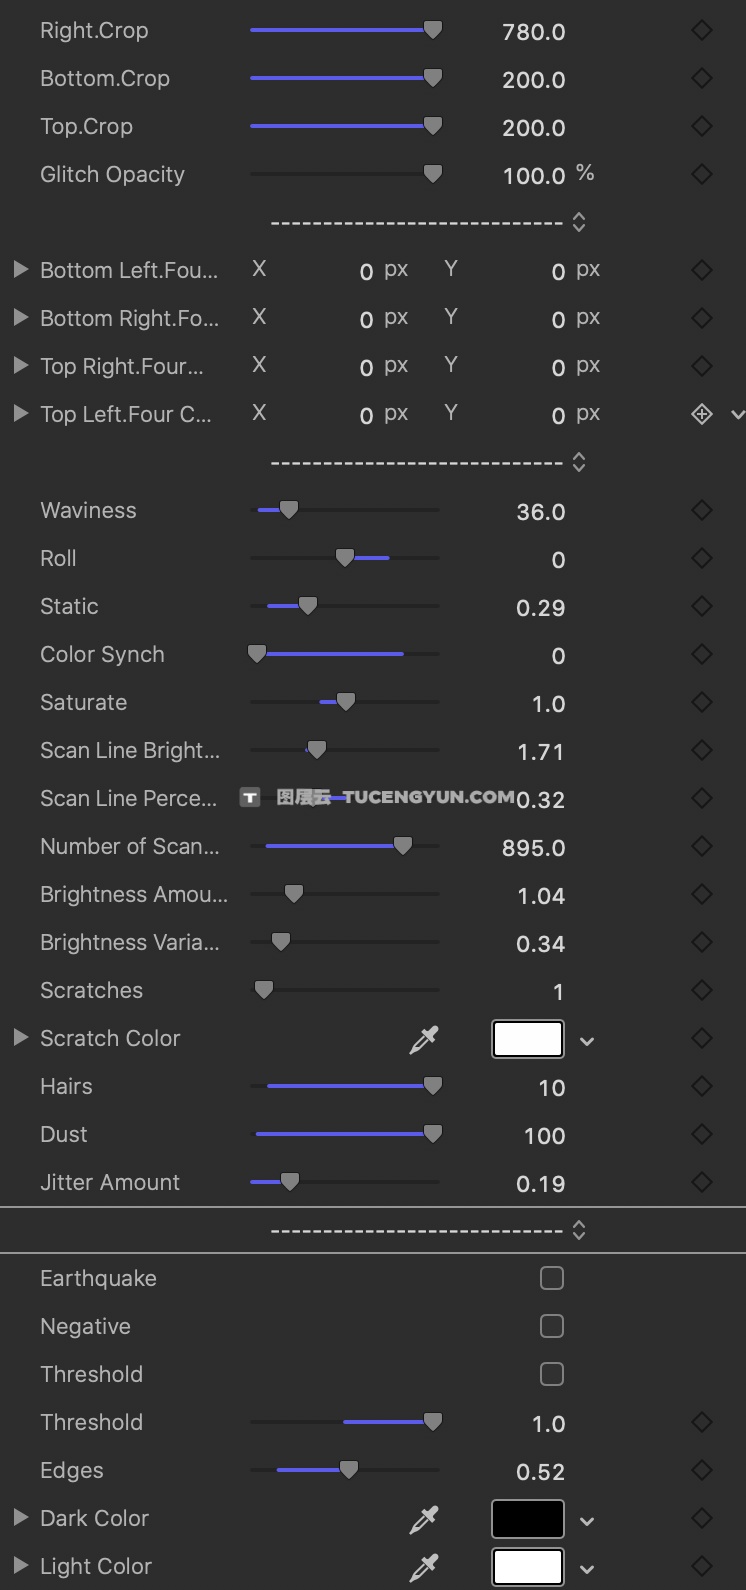Click the white Scratch Color swatch
Viewport: 746px width, 1590px height.
point(527,1039)
